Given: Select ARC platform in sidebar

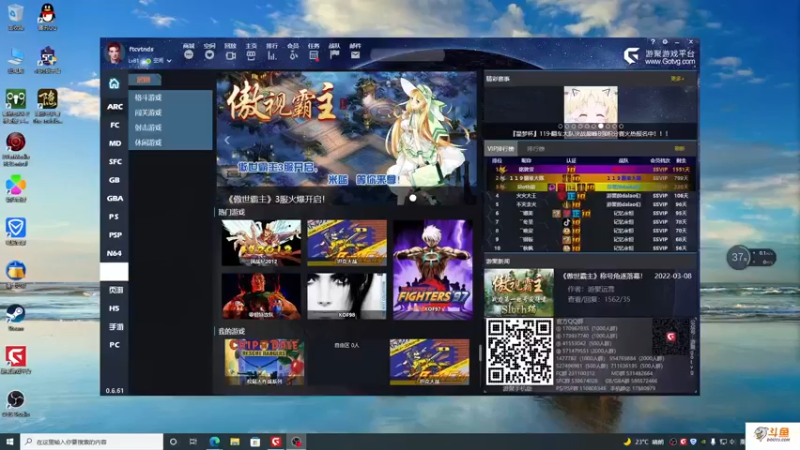Looking at the screenshot, I should pos(114,107).
